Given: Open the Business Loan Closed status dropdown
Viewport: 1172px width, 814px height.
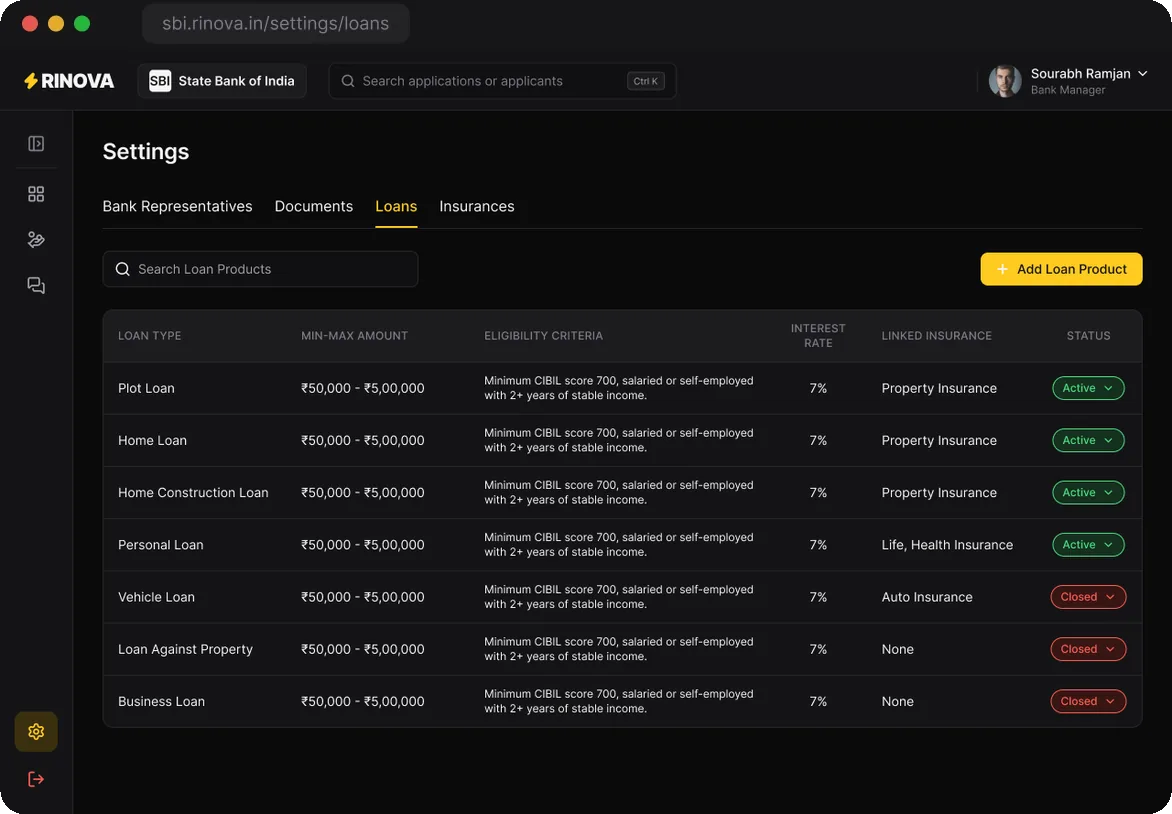Looking at the screenshot, I should tap(1088, 701).
